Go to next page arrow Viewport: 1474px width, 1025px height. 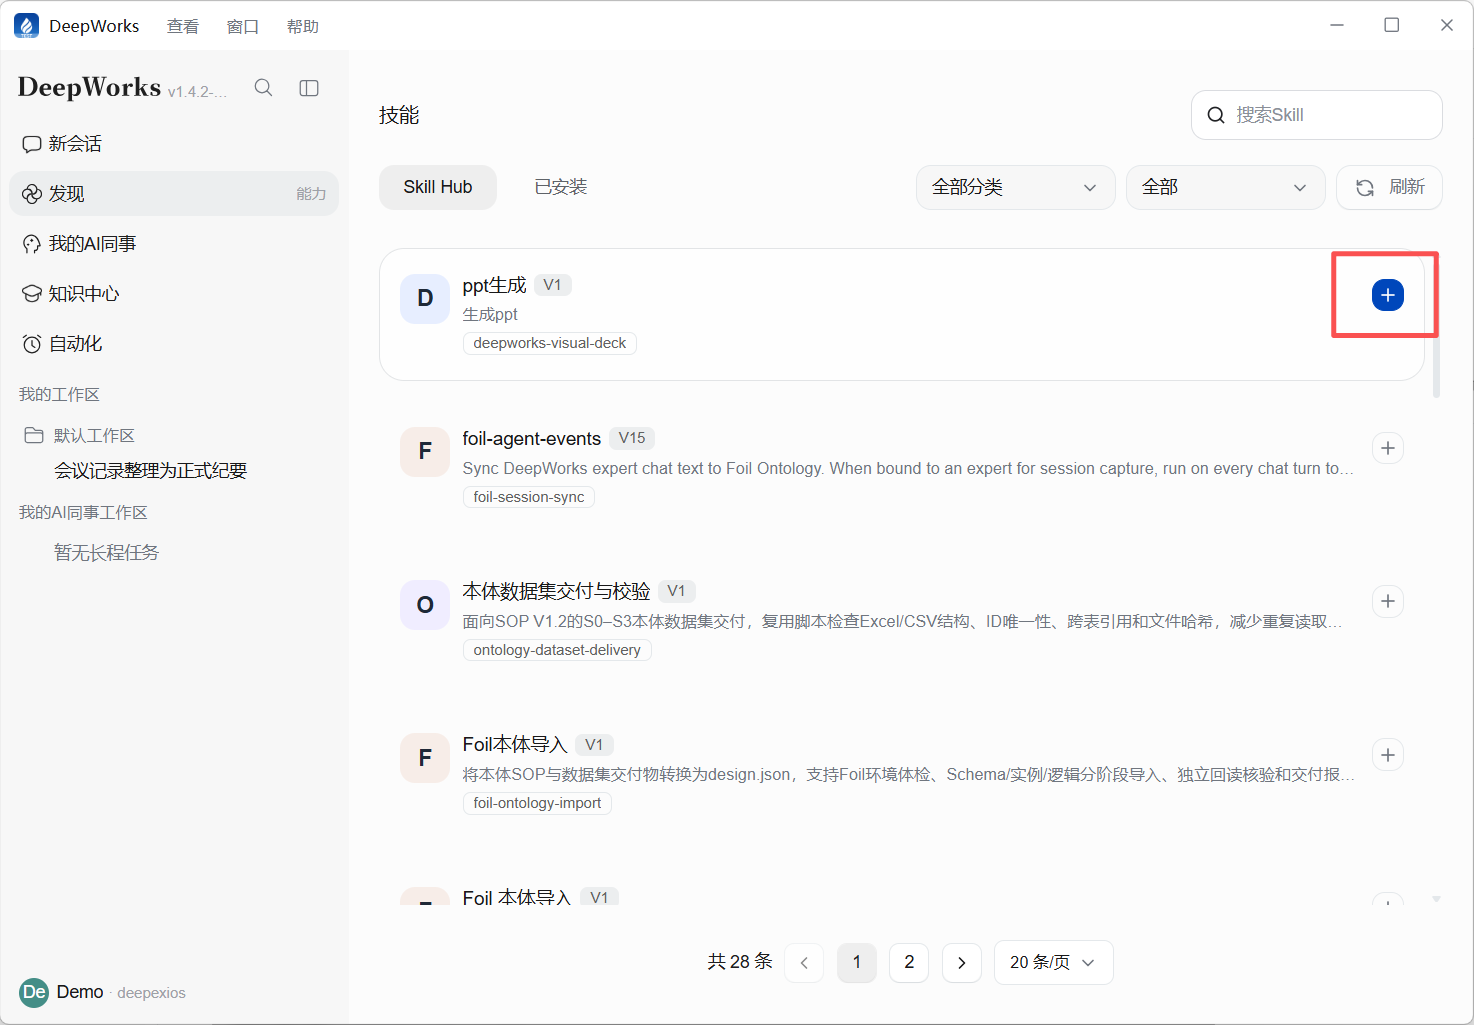pos(962,962)
